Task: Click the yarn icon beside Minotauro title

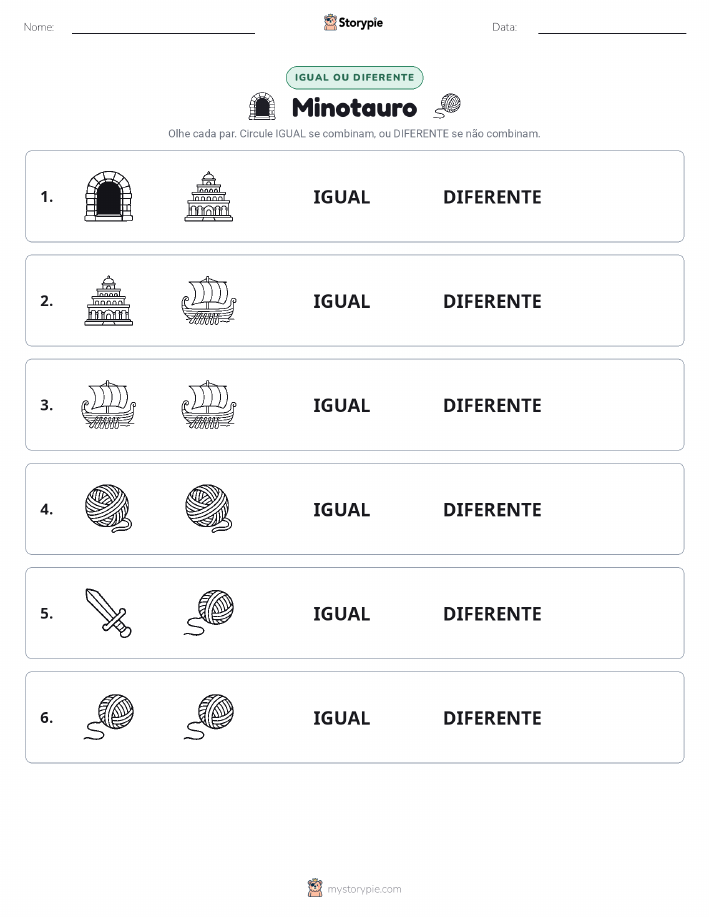Action: click(x=448, y=106)
